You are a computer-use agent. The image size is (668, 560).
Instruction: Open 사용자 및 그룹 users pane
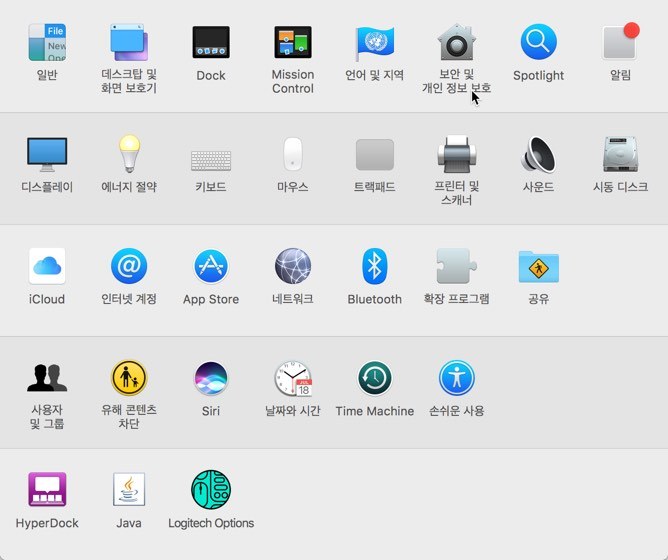point(47,378)
